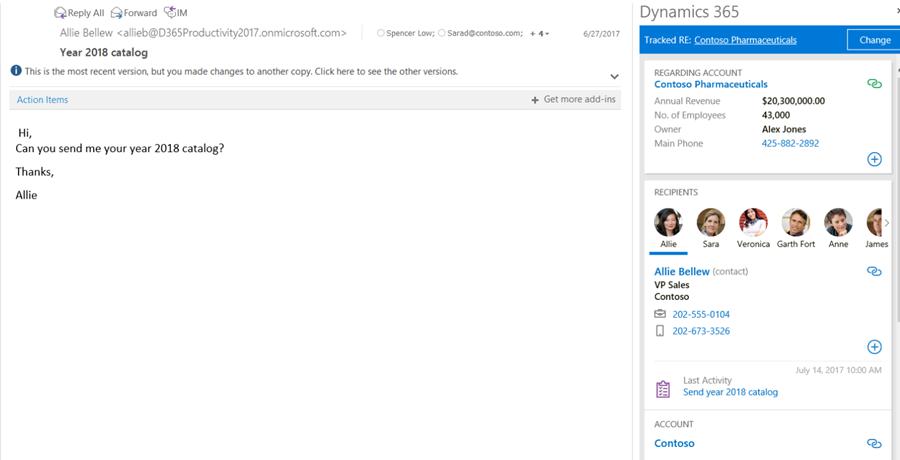Click the mobile phone icon
The image size is (900, 460).
660,331
